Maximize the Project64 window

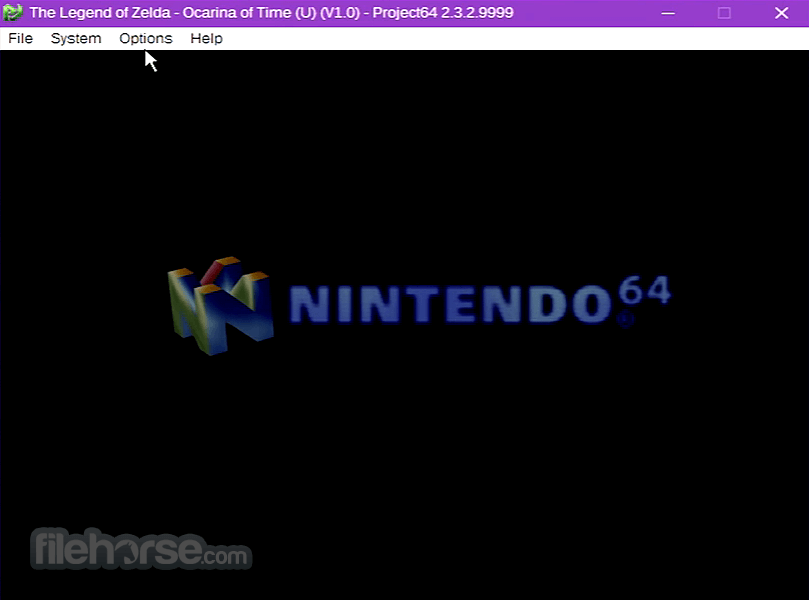pyautogui.click(x=724, y=13)
